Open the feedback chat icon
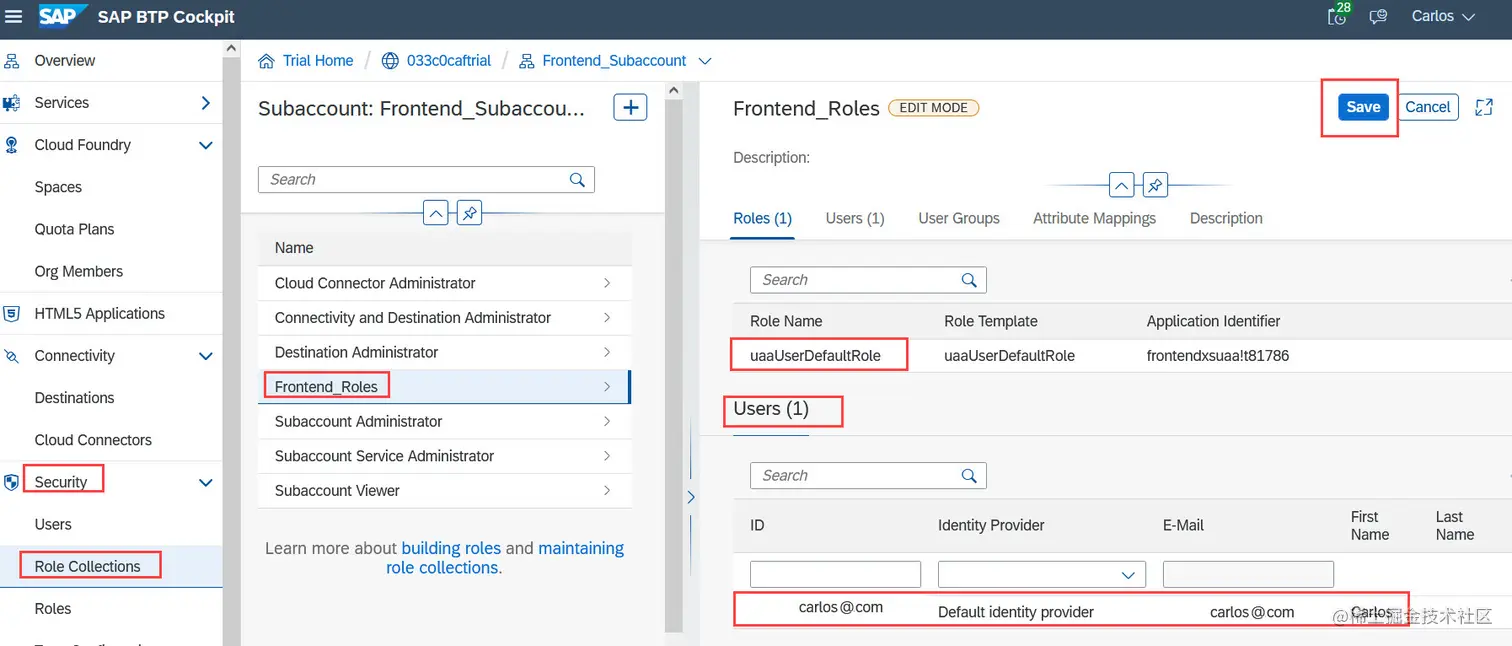 pos(1379,17)
